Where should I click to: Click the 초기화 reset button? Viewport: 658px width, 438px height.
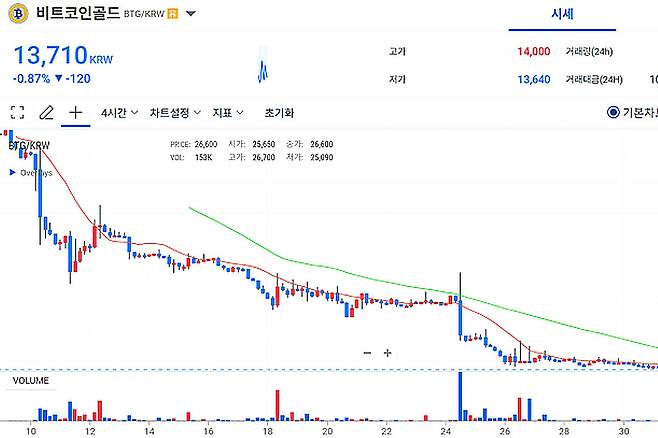pyautogui.click(x=279, y=112)
